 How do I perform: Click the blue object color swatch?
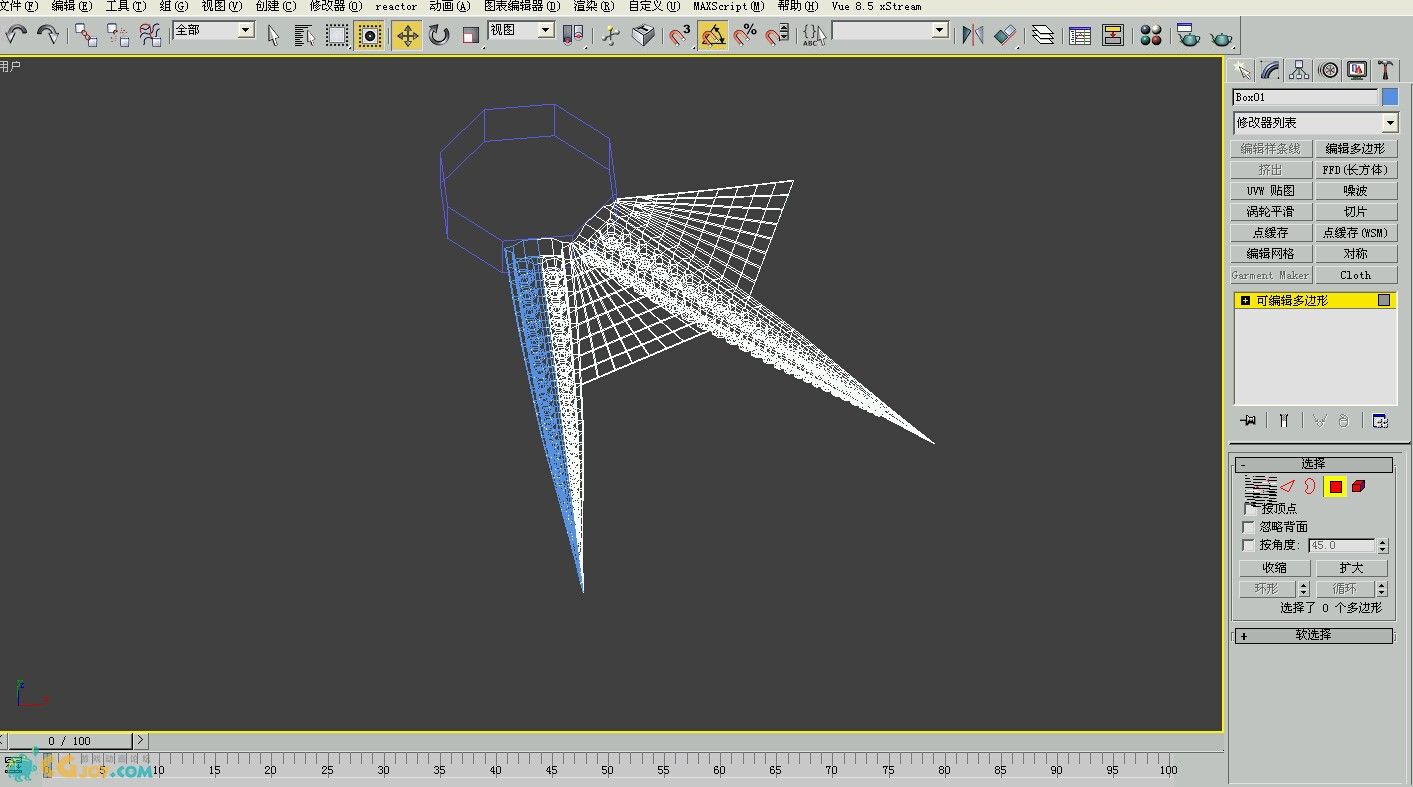tap(1390, 97)
